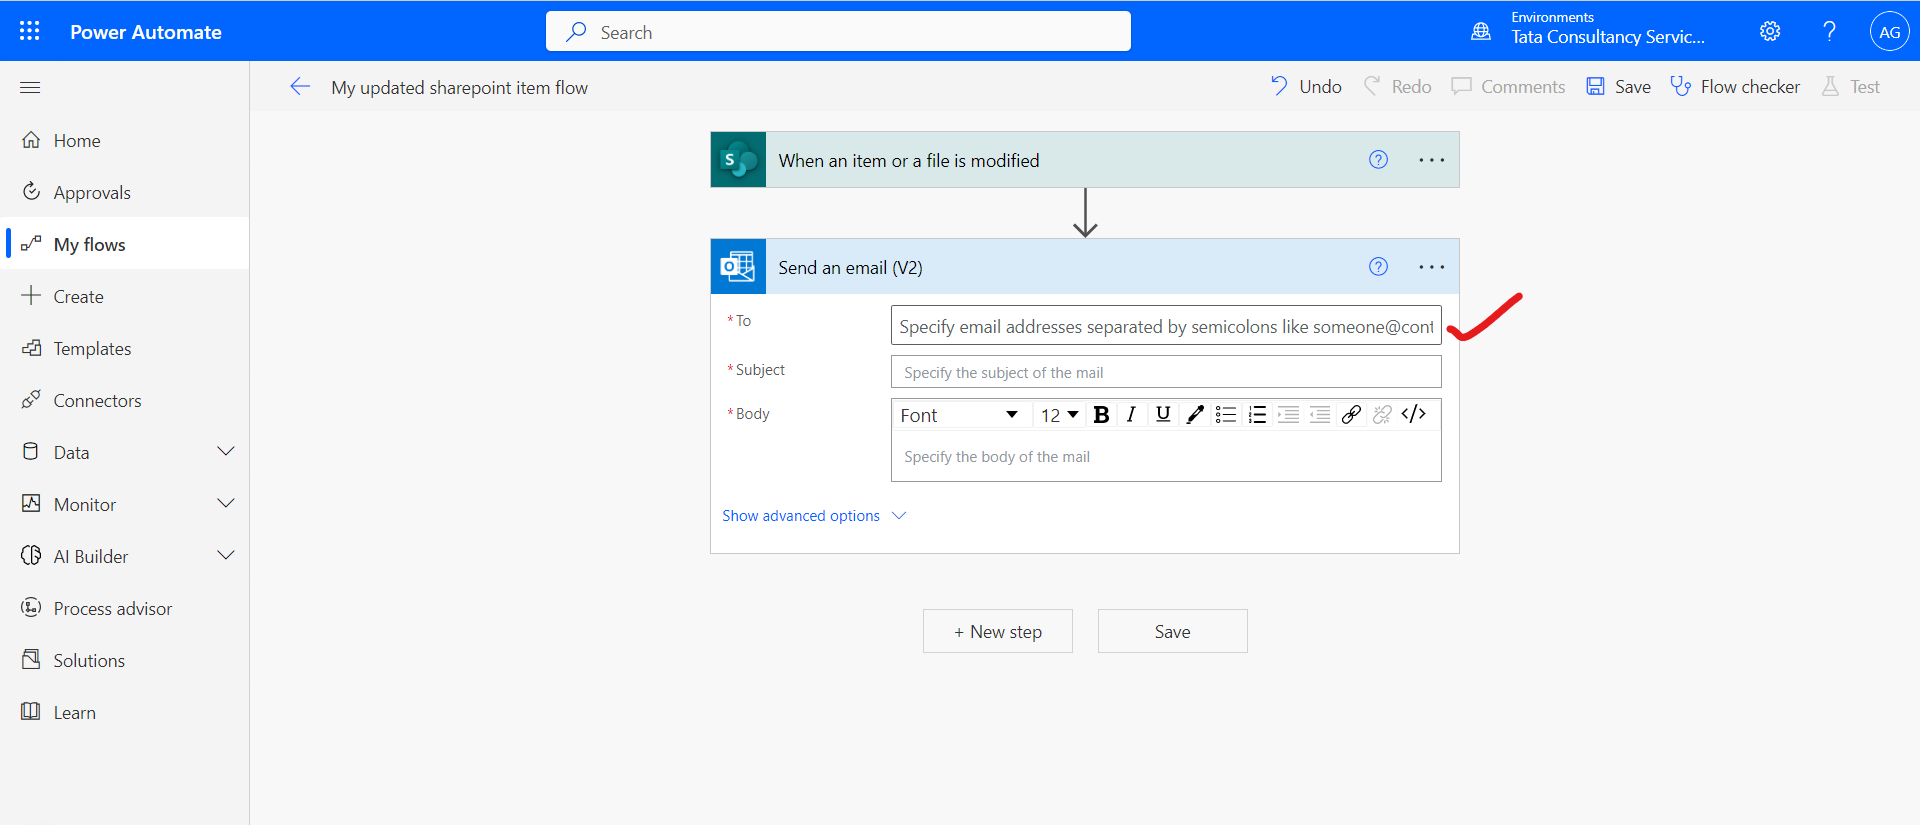
Task: Switch to HTML code view
Action: click(x=1413, y=415)
